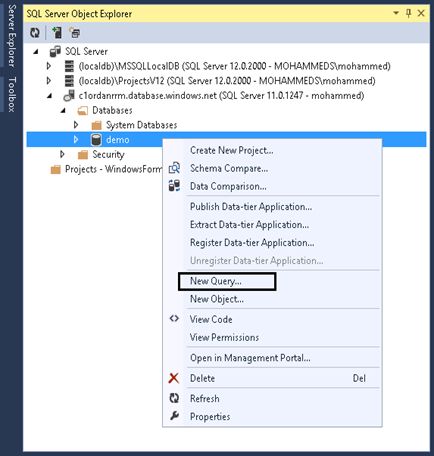Open the Server Explorer side tab
The height and width of the screenshot is (456, 434).
click(12, 36)
